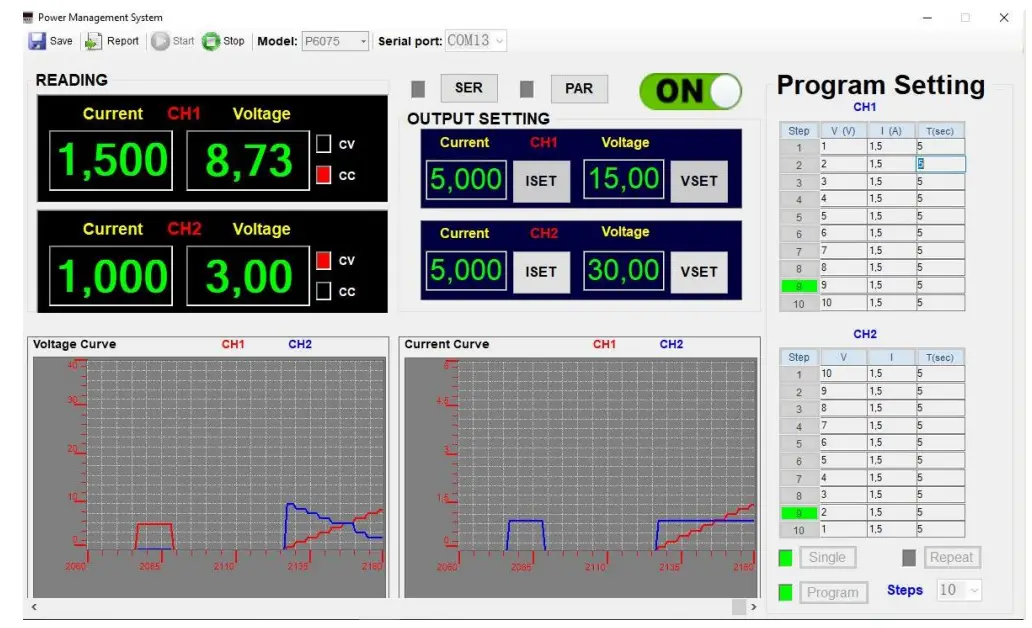
Task: Click CH1 output current field 5,000
Action: click(x=466, y=180)
